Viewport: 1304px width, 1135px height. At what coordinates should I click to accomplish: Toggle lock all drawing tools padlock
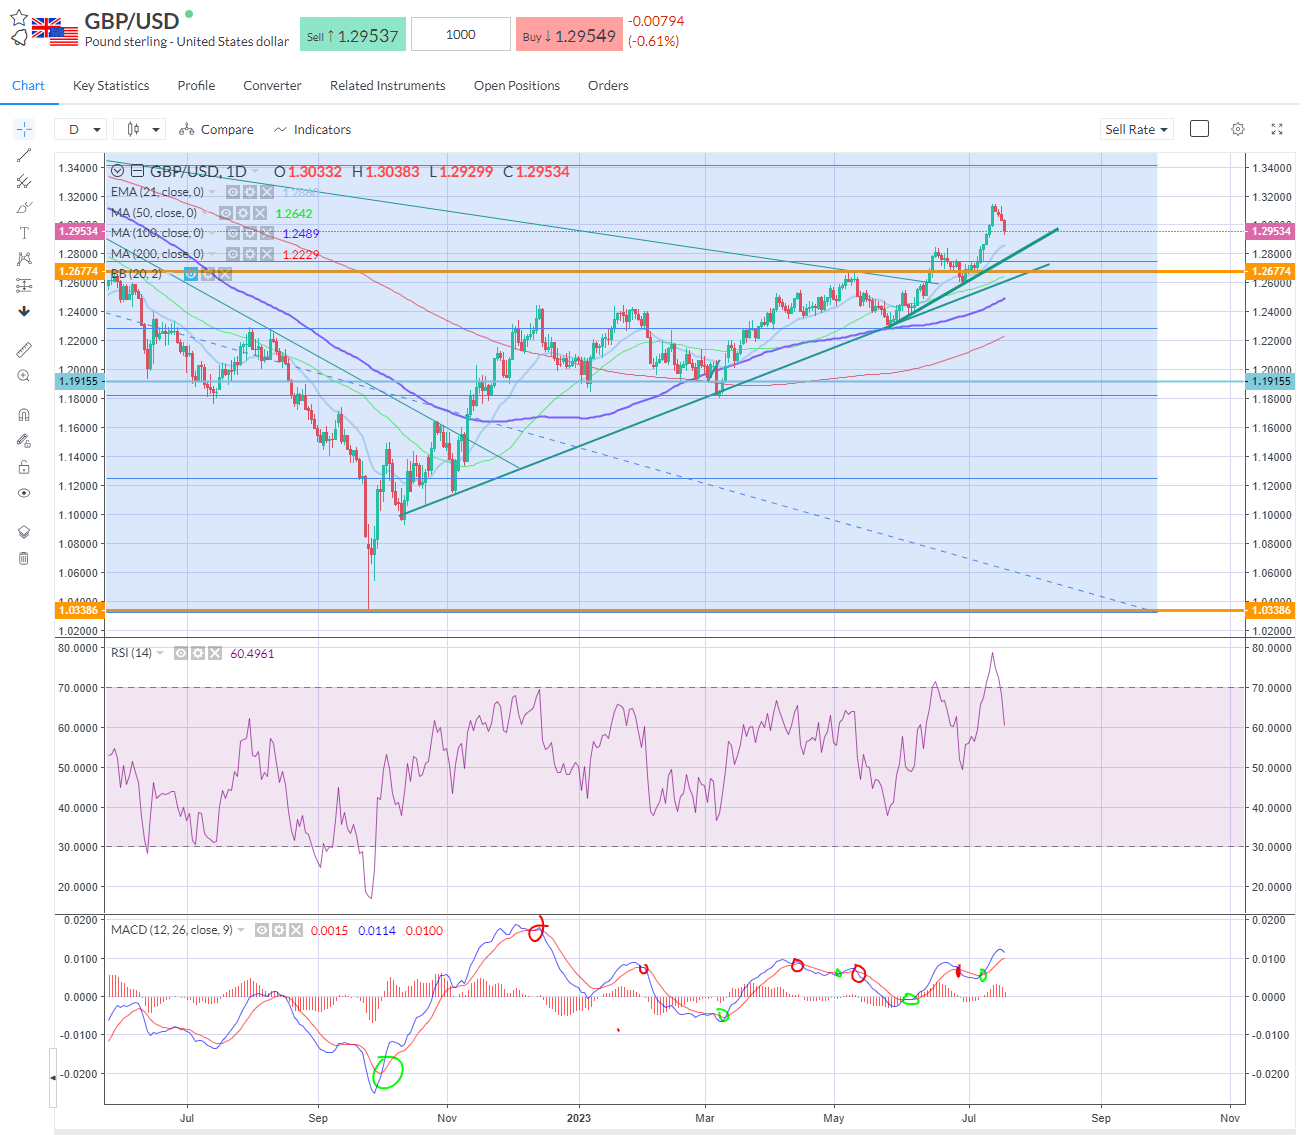24,467
